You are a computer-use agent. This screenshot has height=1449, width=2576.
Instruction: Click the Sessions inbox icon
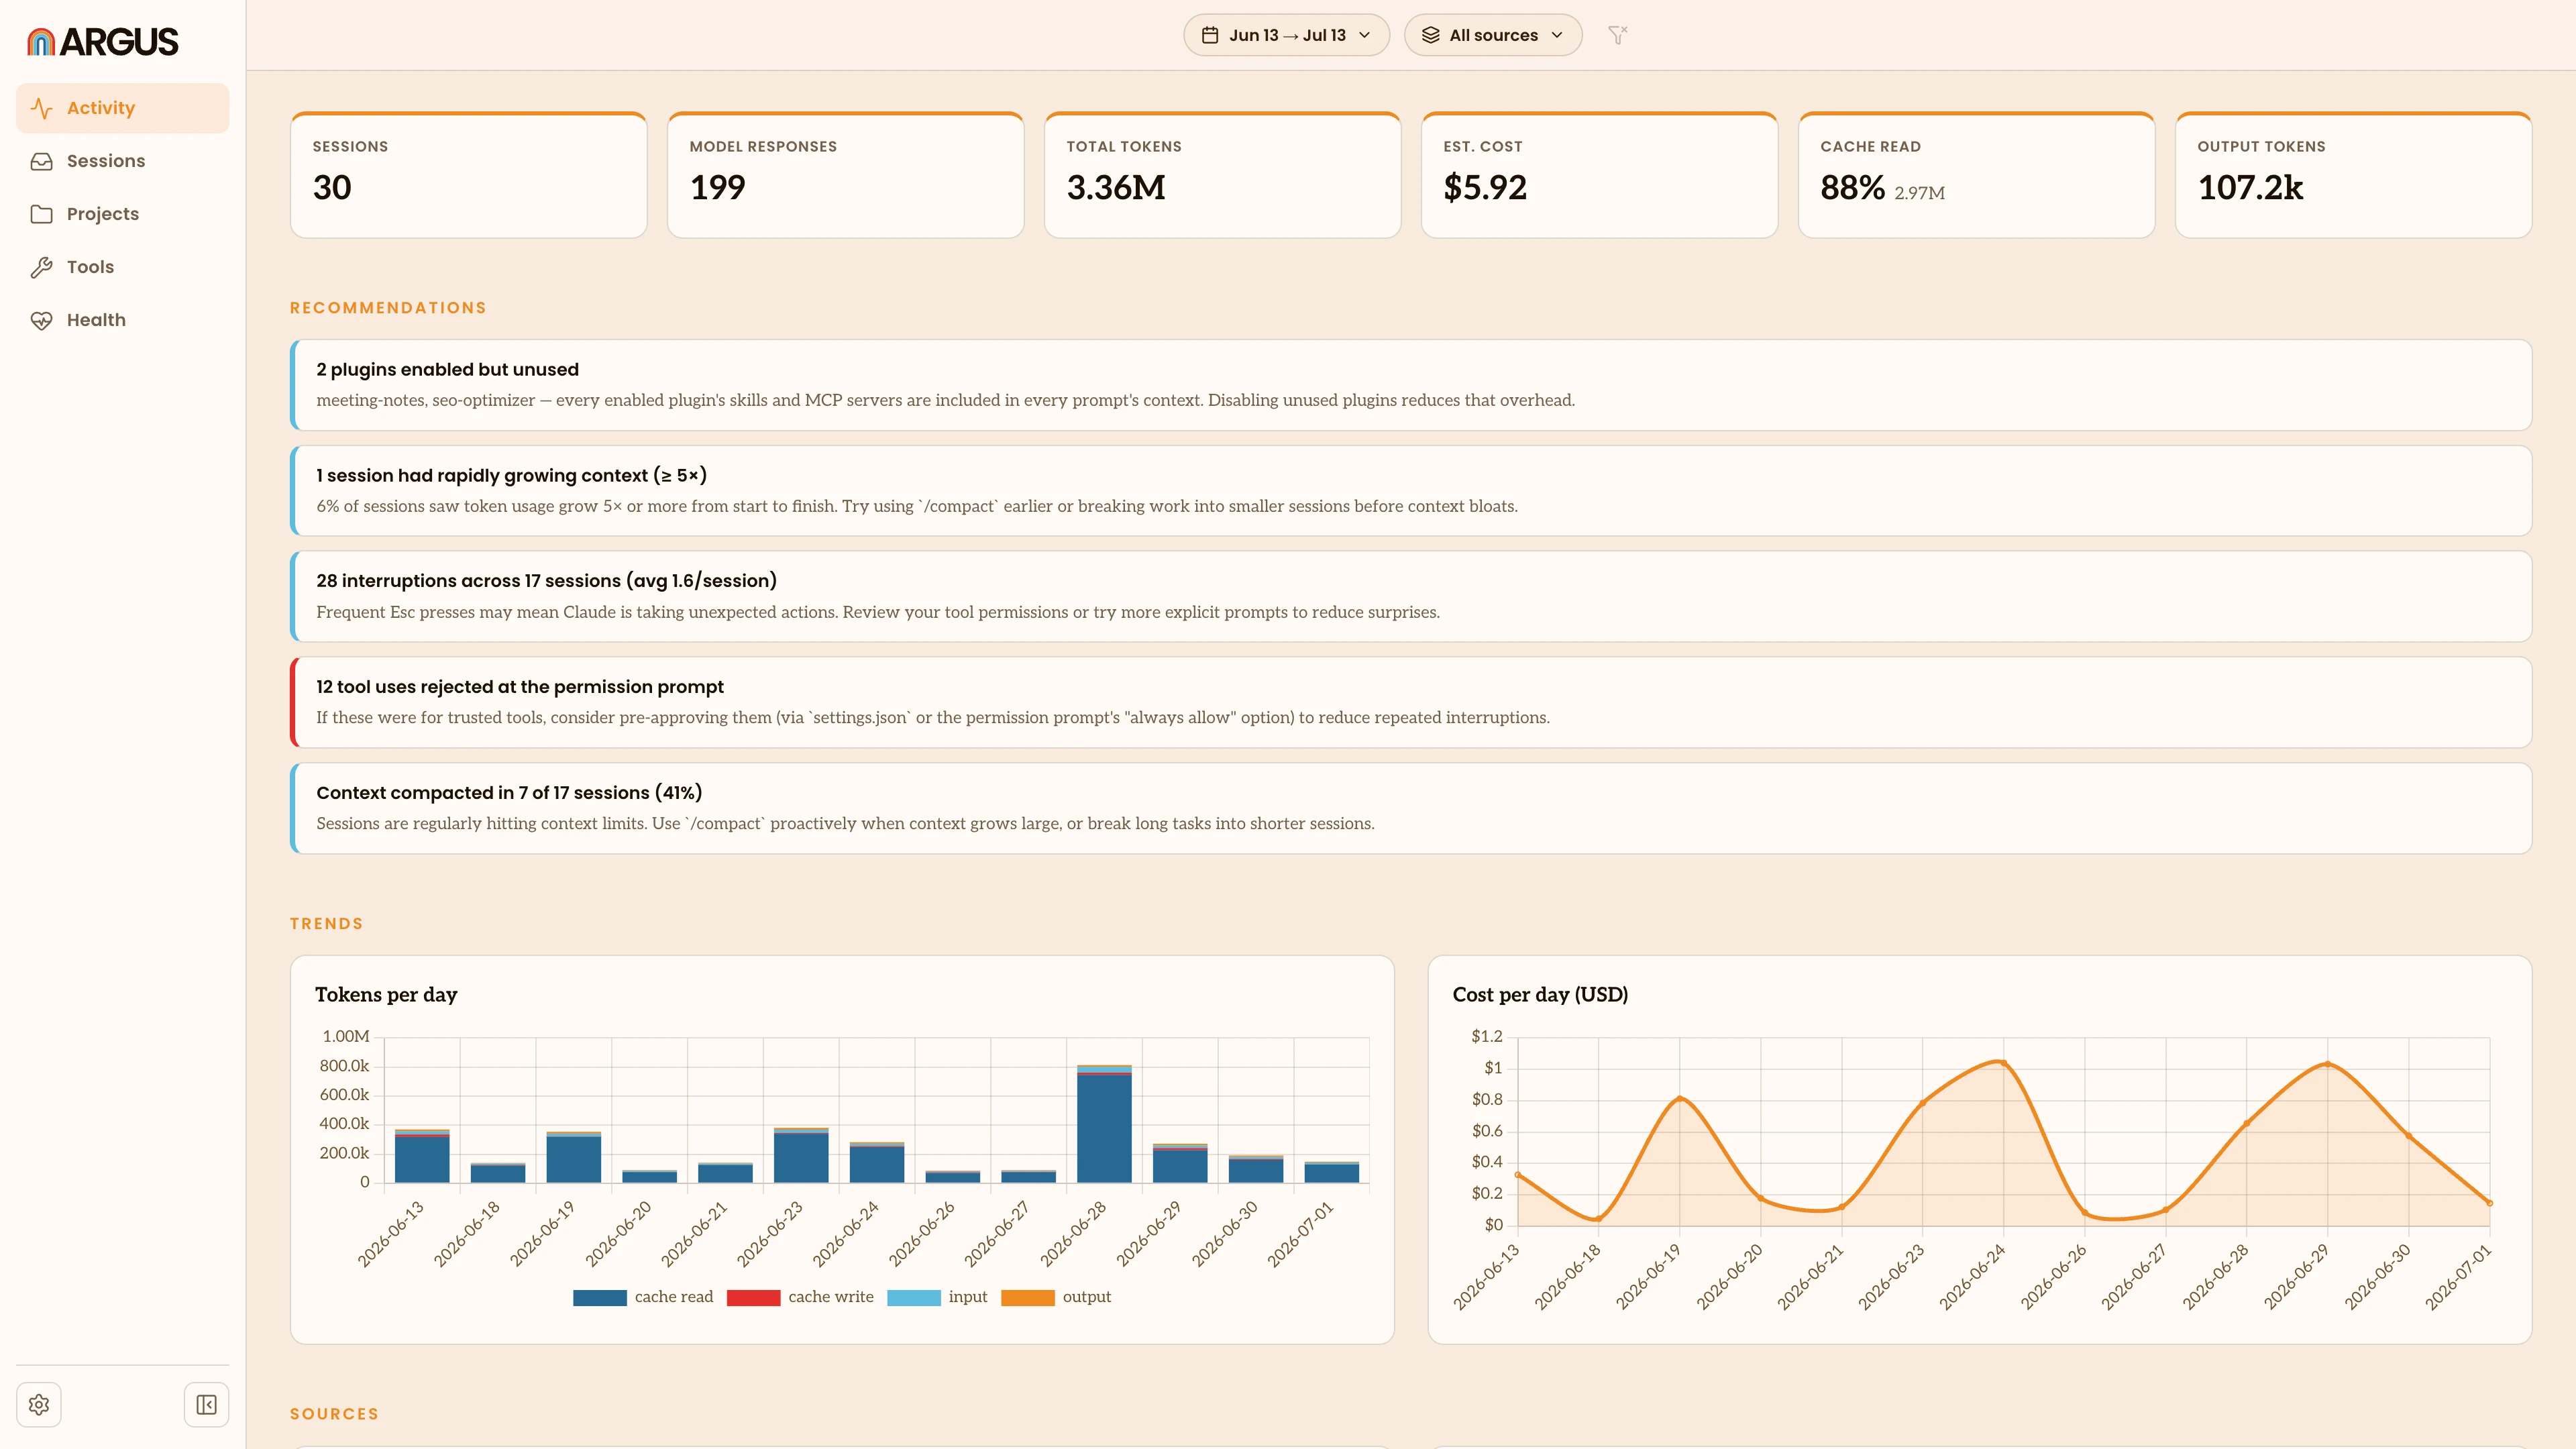pos(41,161)
